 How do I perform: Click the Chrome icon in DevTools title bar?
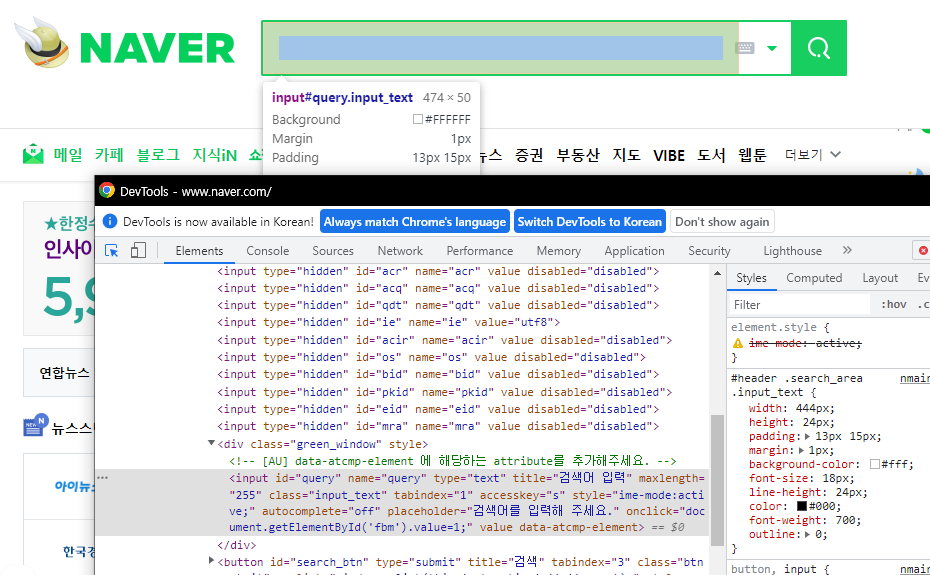pos(107,190)
